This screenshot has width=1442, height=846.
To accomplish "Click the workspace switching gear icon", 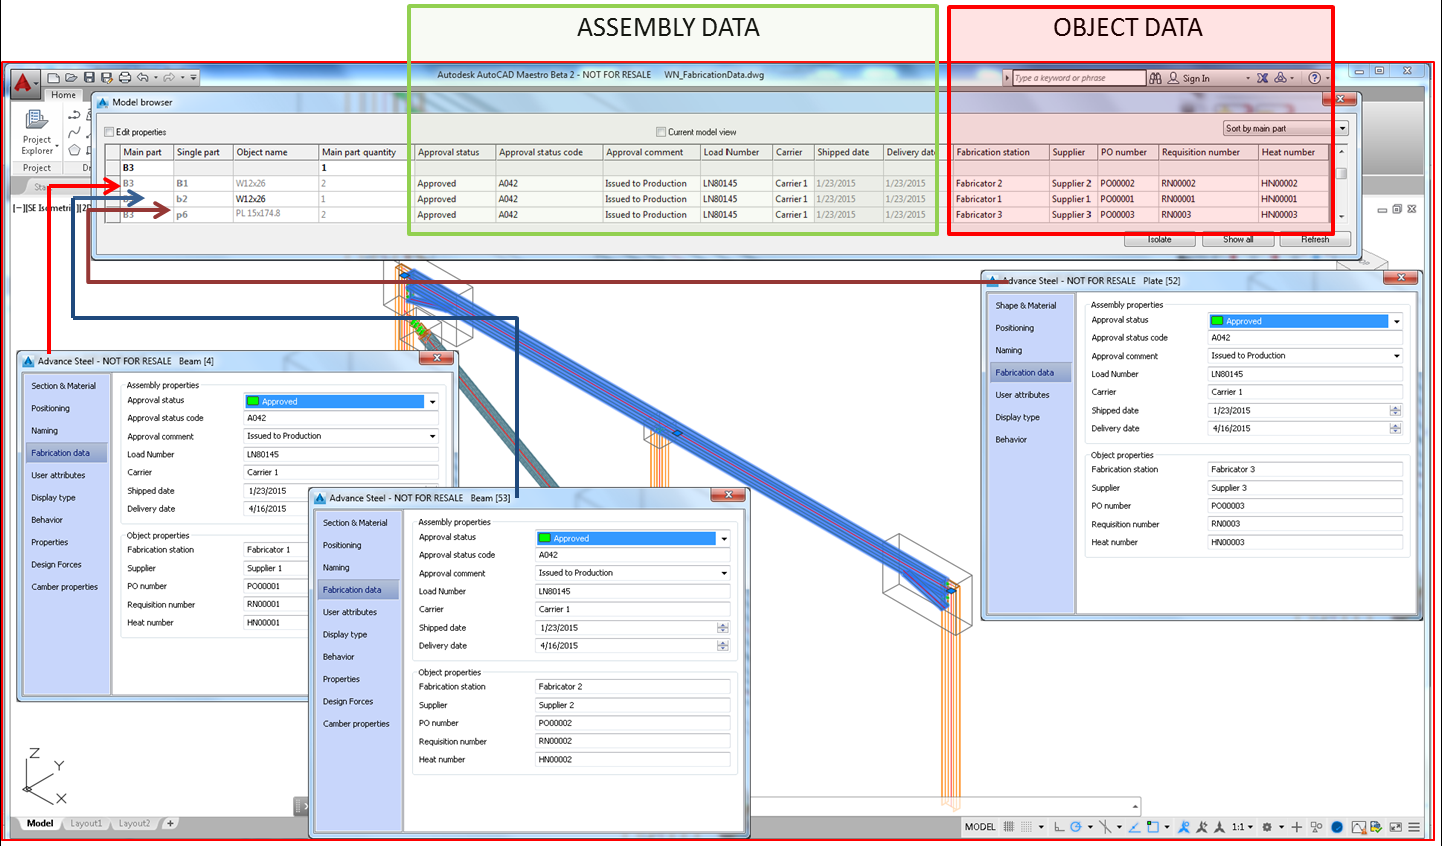I will pyautogui.click(x=1267, y=827).
